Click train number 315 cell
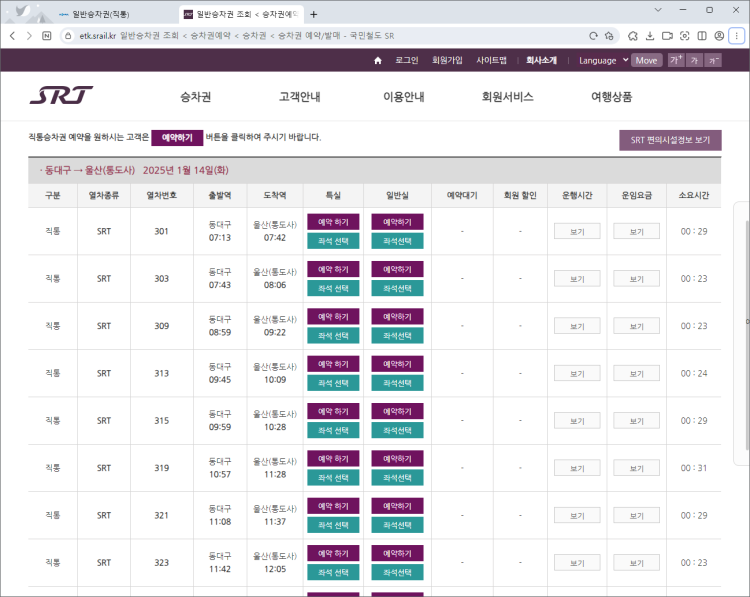 [x=162, y=420]
